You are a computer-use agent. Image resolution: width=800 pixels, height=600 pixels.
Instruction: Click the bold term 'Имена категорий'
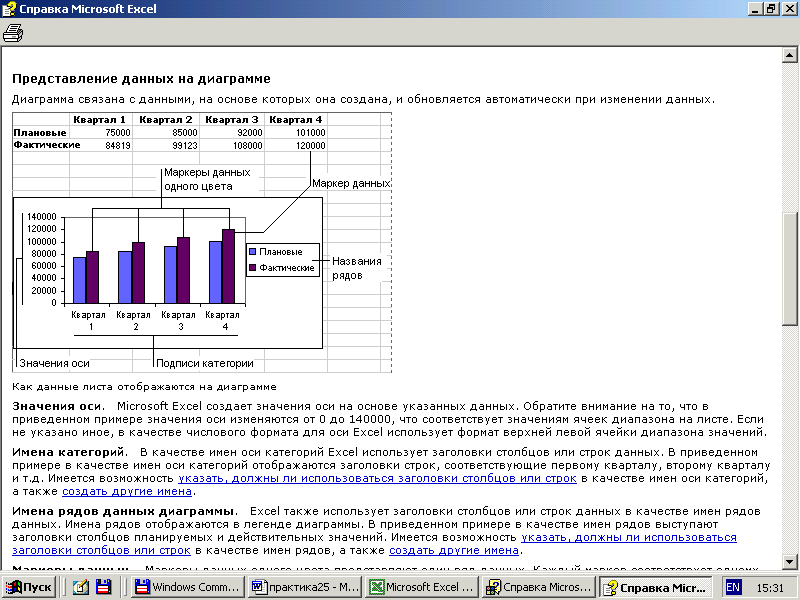(x=68, y=452)
